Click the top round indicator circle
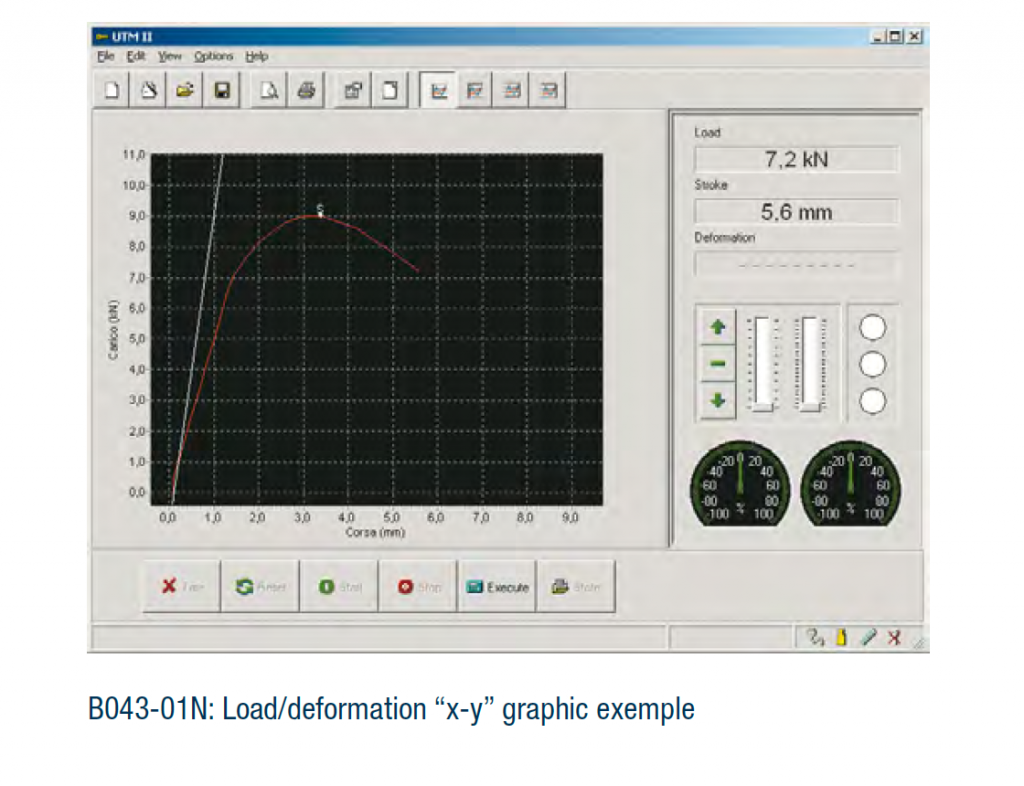 click(873, 327)
